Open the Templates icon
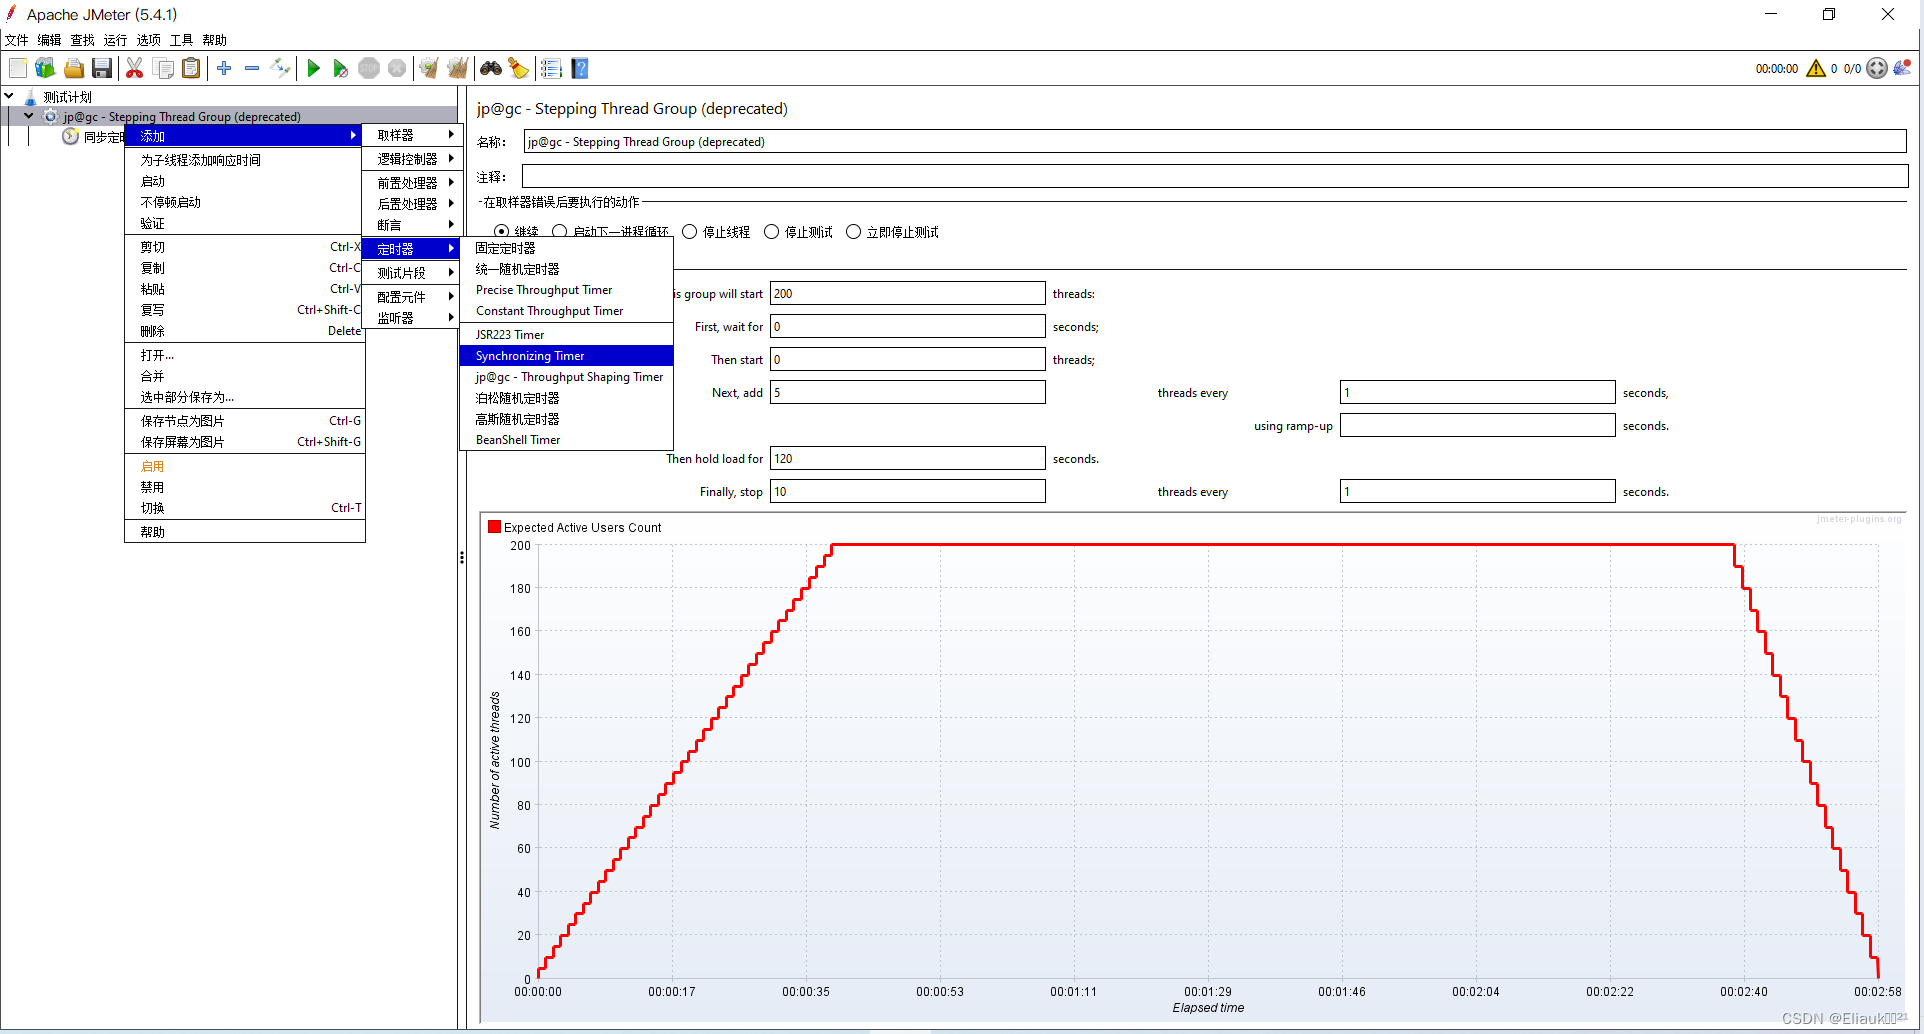 tap(45, 68)
